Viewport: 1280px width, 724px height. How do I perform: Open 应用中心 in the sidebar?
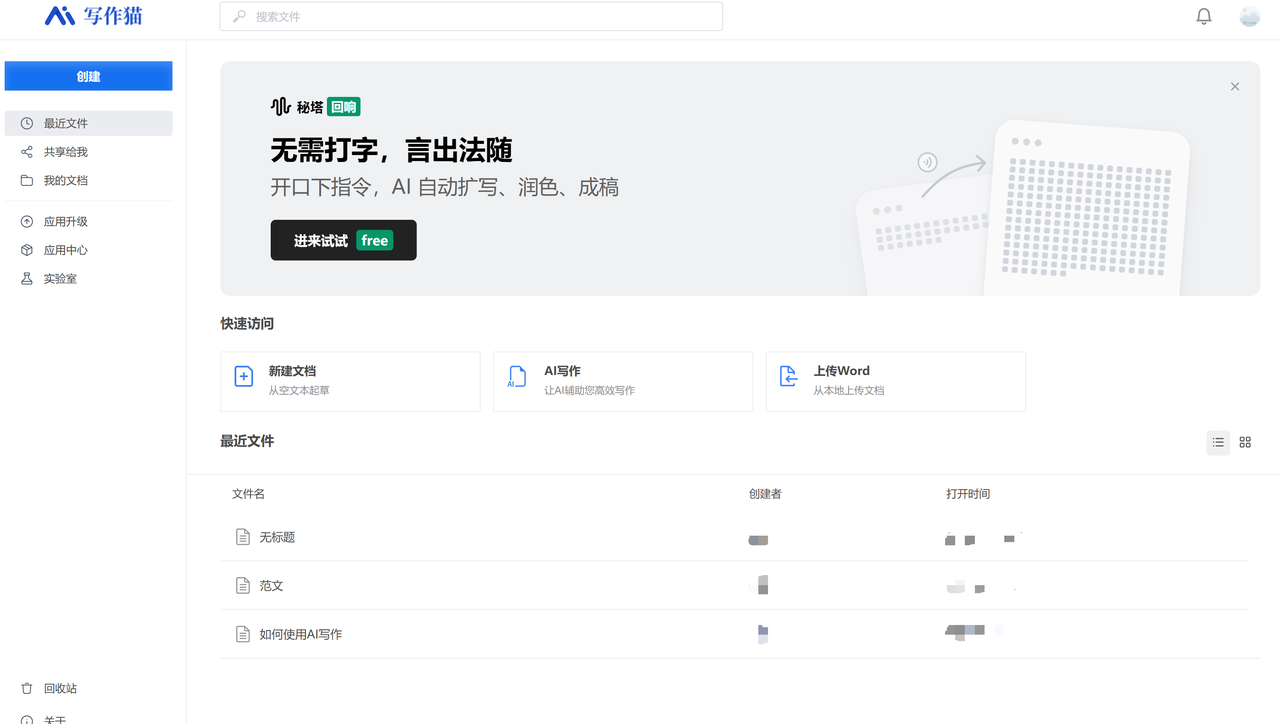[88, 250]
